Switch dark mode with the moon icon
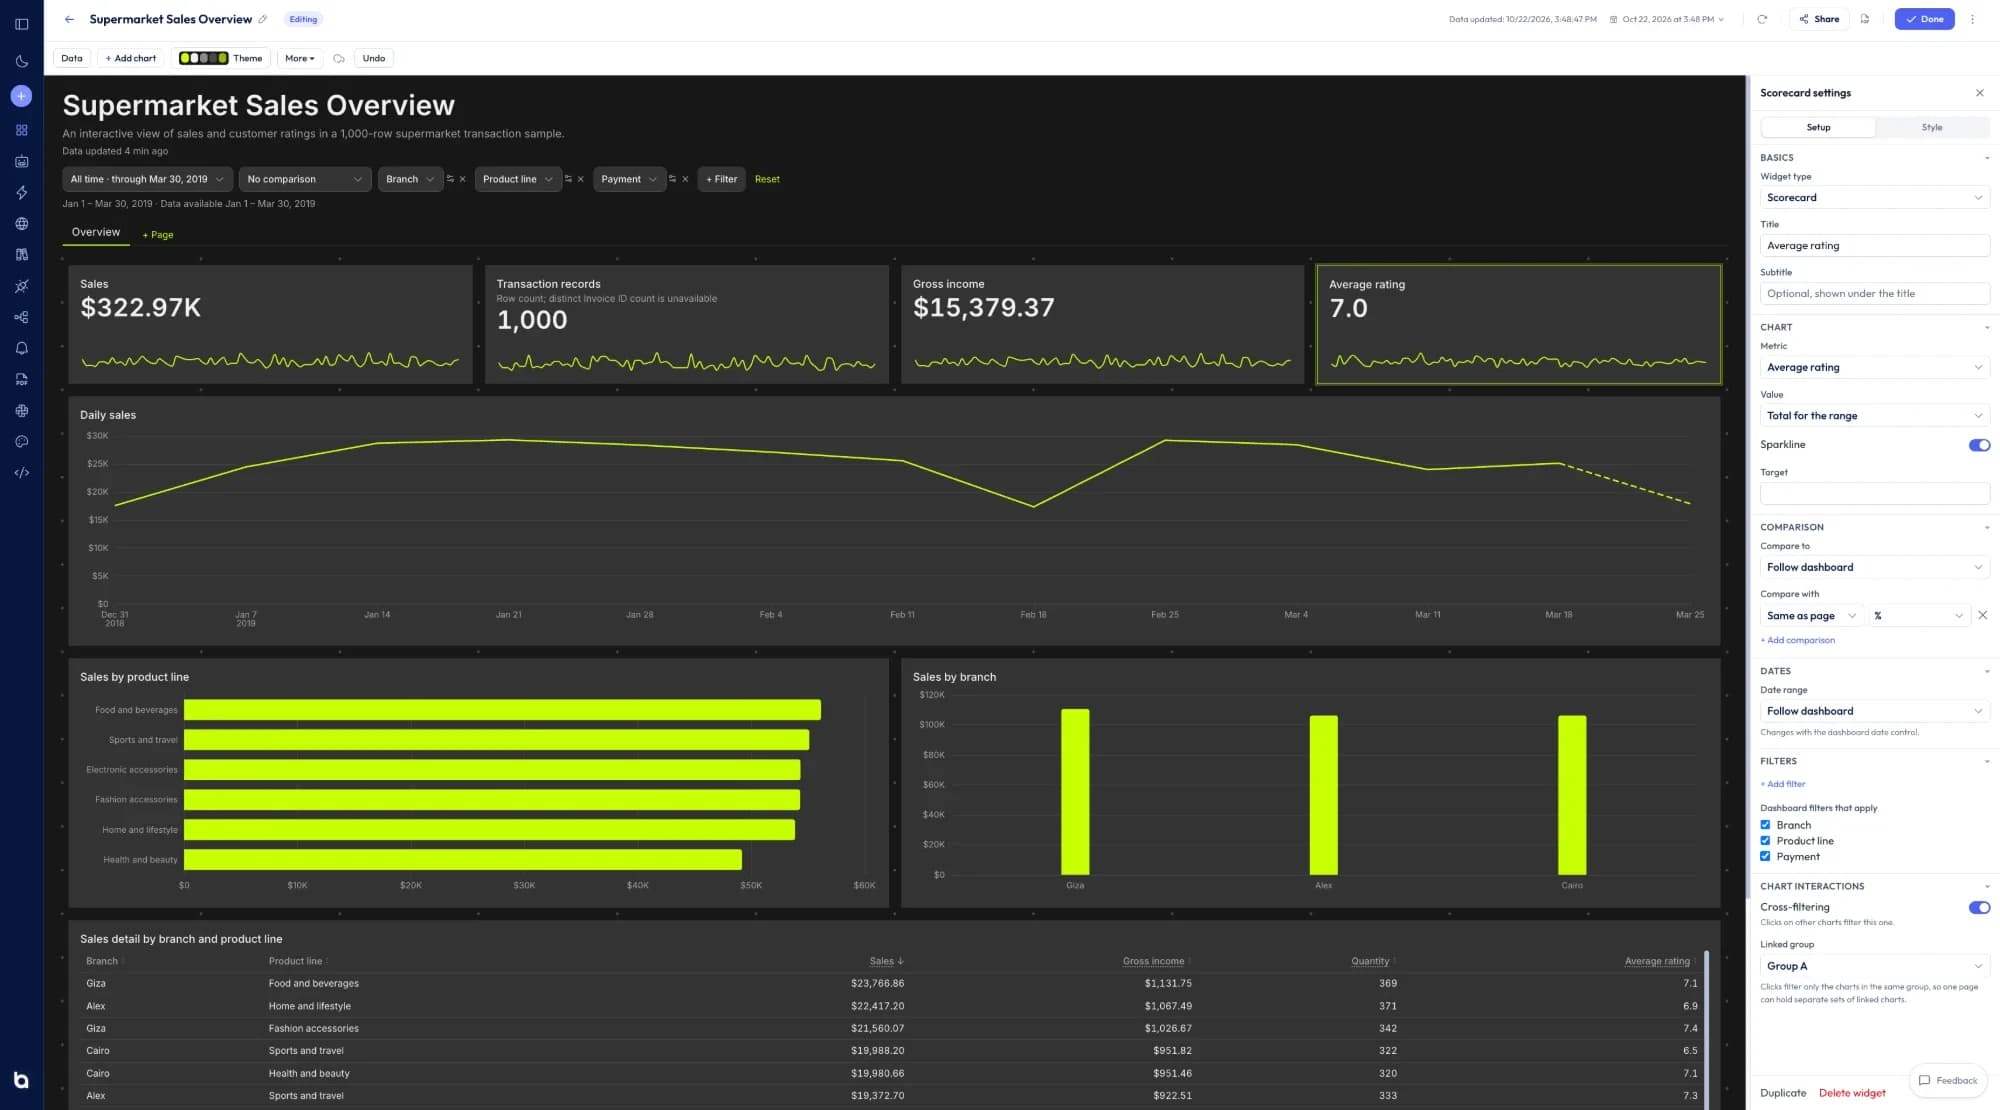Screen dimensions: 2000x1110 point(21,61)
